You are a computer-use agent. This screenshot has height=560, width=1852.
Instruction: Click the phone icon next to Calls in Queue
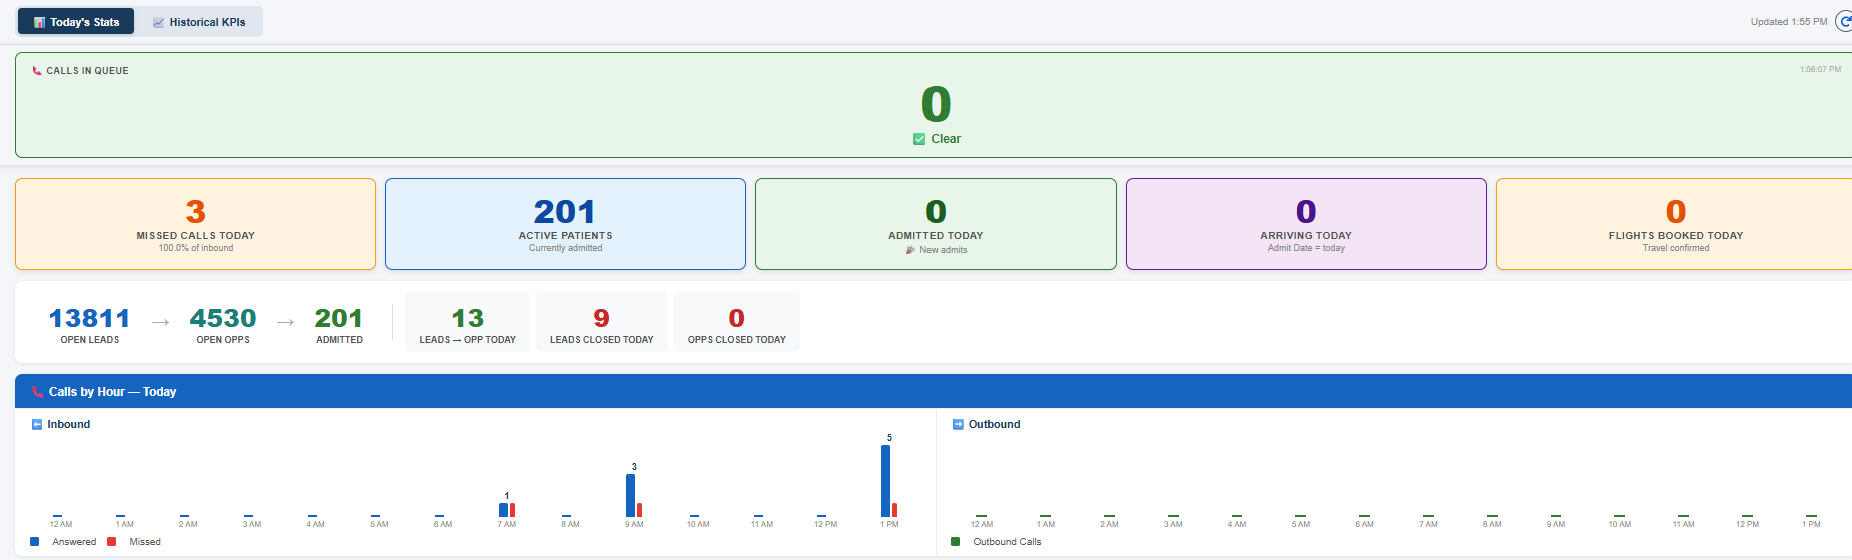pyautogui.click(x=37, y=71)
